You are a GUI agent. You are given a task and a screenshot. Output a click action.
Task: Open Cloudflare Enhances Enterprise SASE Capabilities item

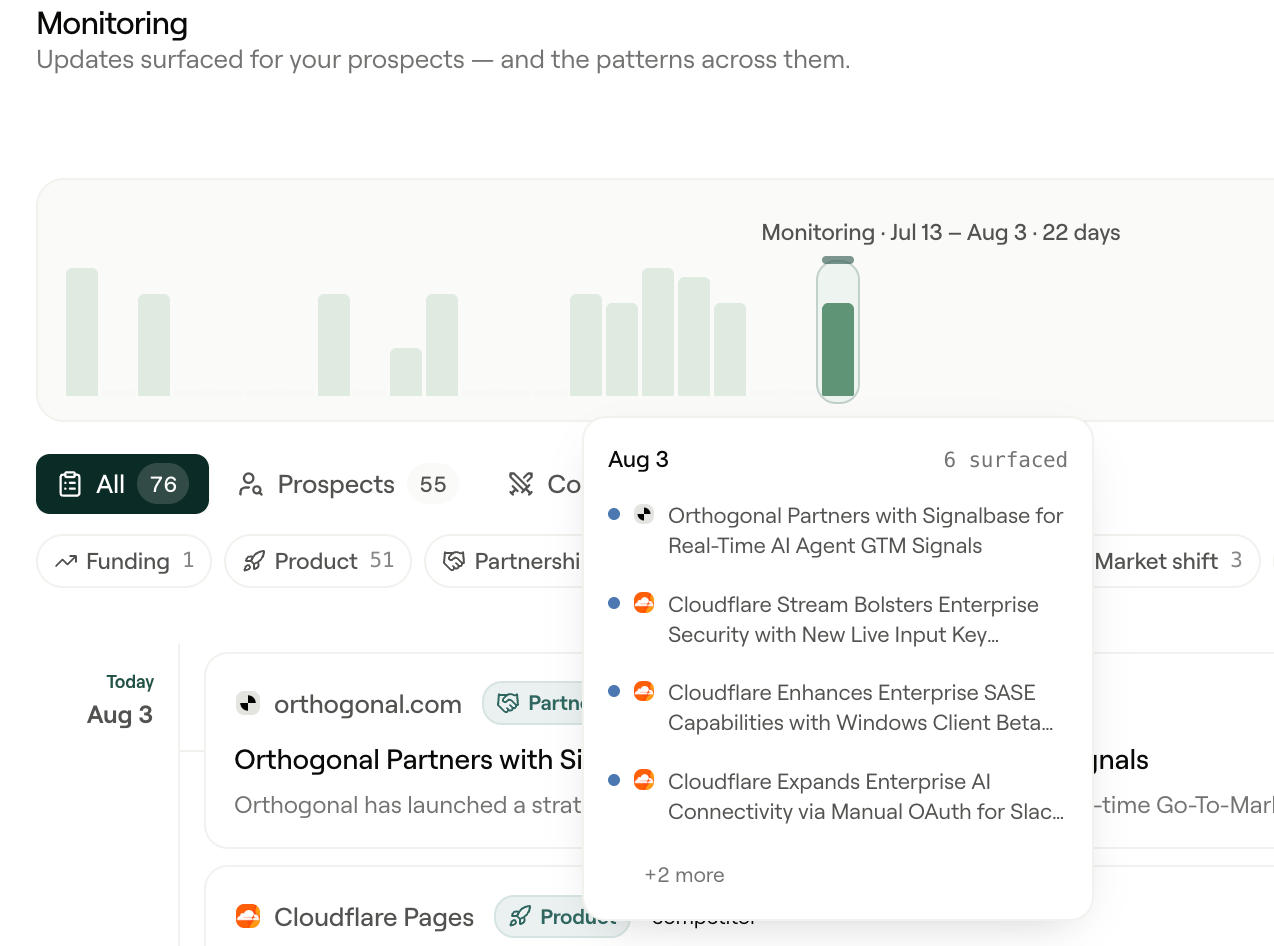coord(838,707)
